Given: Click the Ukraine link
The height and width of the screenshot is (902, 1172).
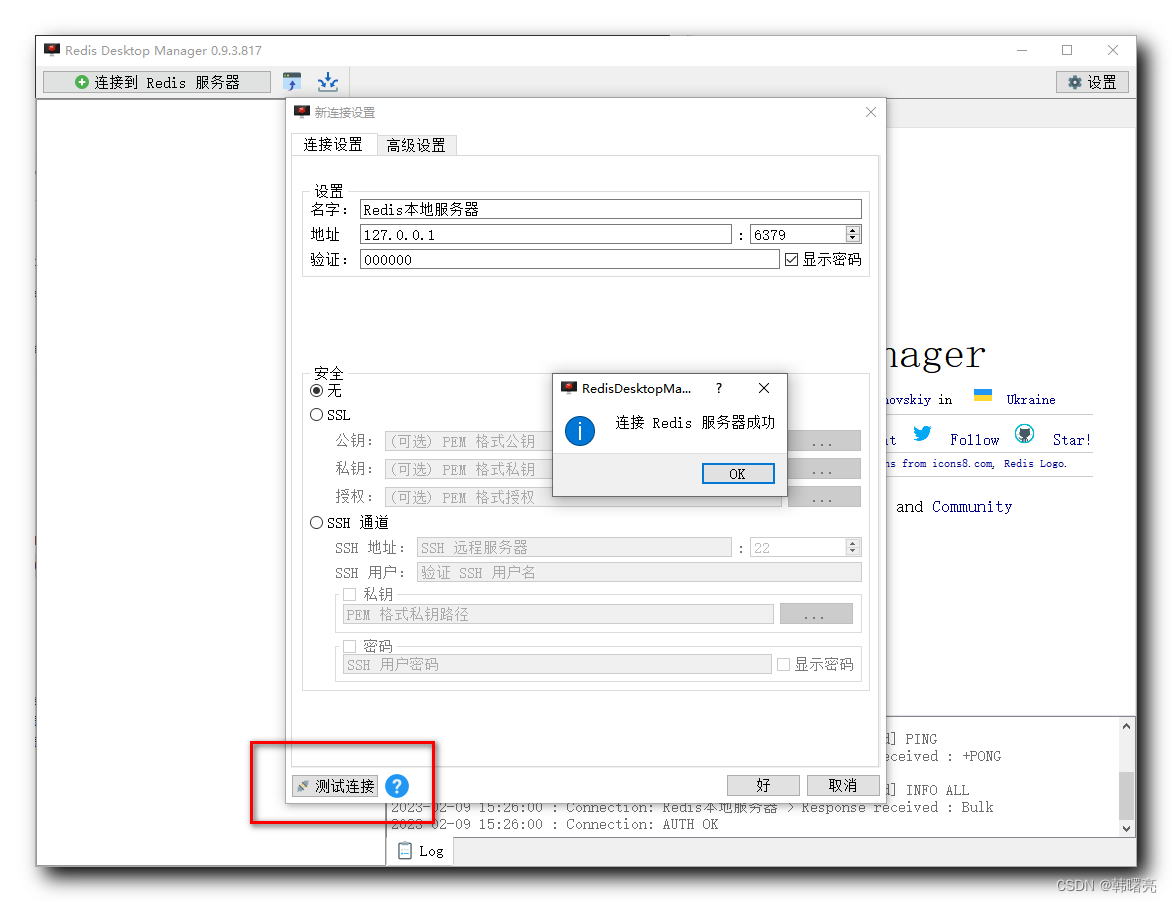Looking at the screenshot, I should click(1031, 400).
